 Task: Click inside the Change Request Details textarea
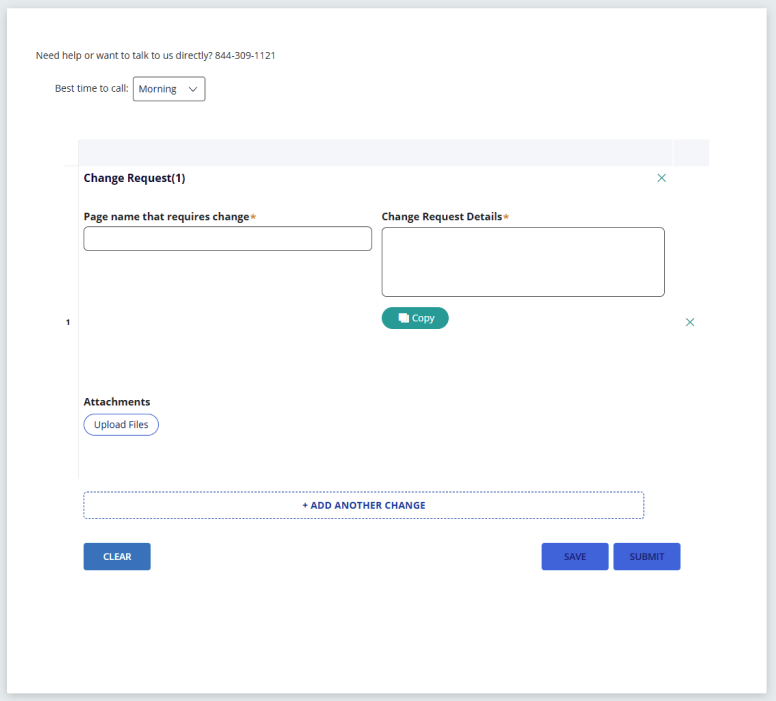pyautogui.click(x=523, y=262)
